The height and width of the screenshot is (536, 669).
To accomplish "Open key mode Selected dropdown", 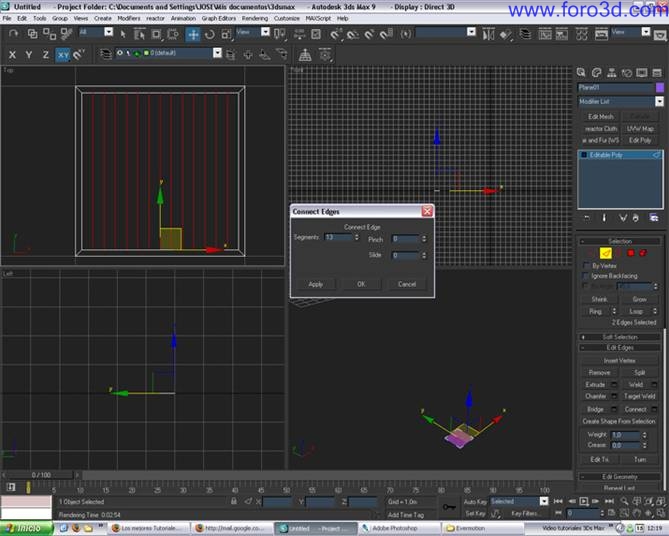I will [x=544, y=501].
